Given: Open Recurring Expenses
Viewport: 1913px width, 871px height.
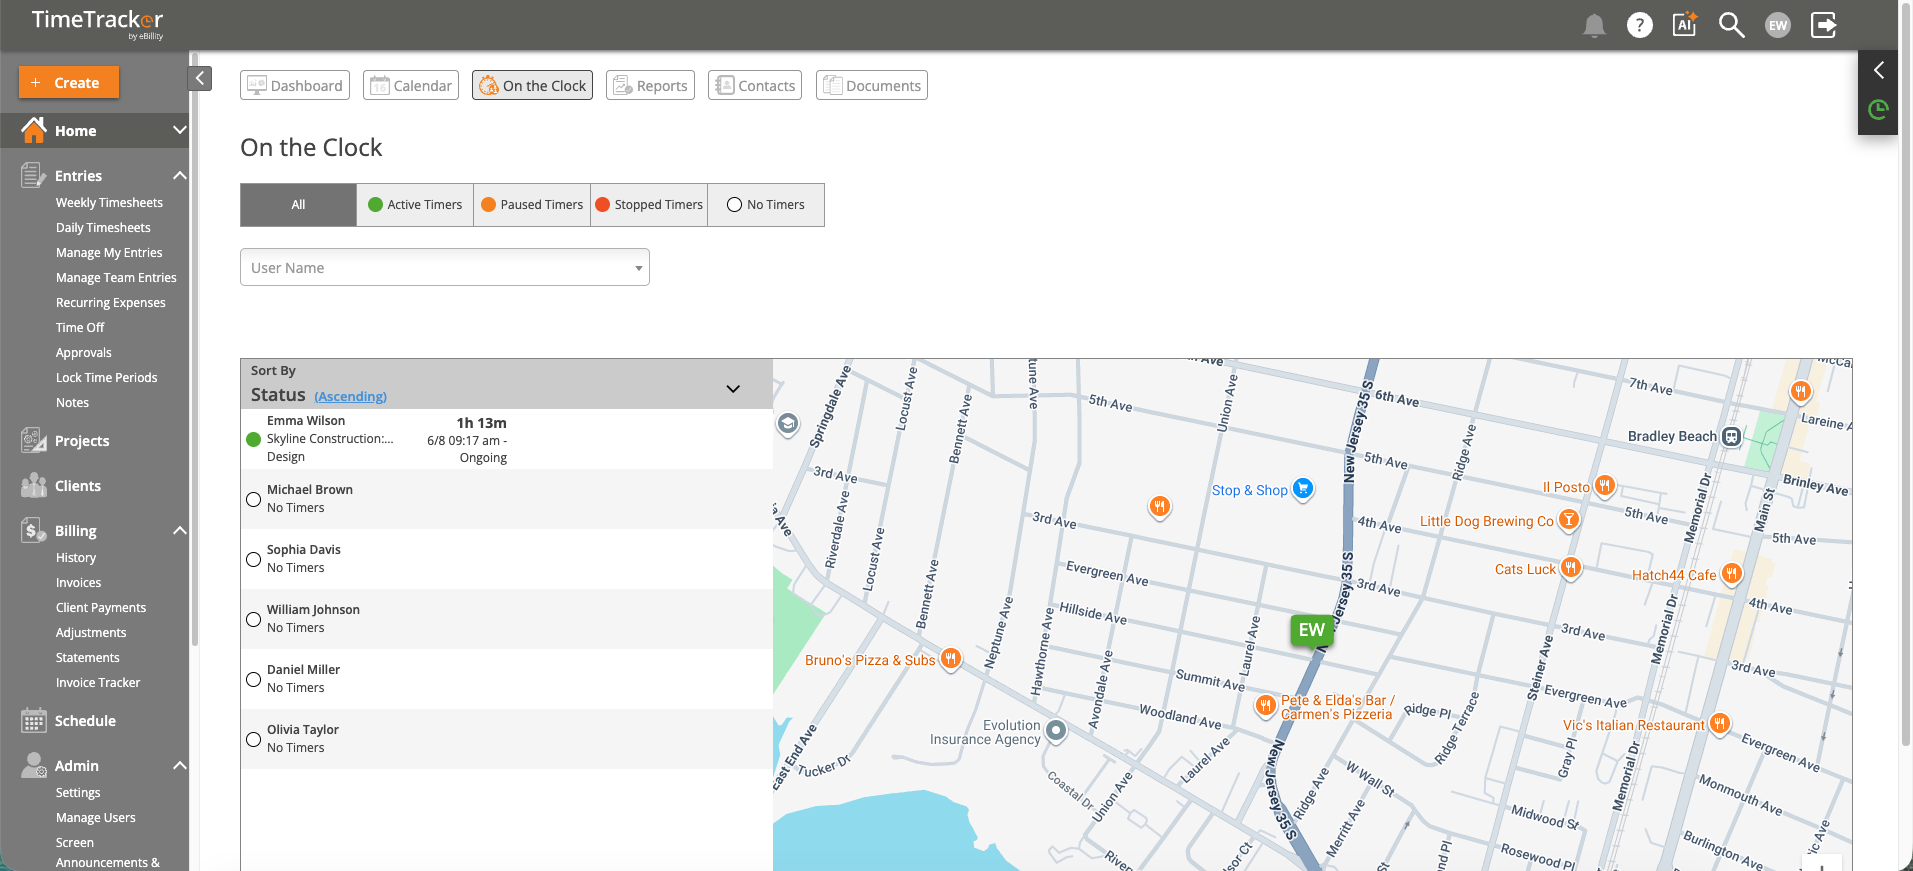Looking at the screenshot, I should click(x=111, y=302).
